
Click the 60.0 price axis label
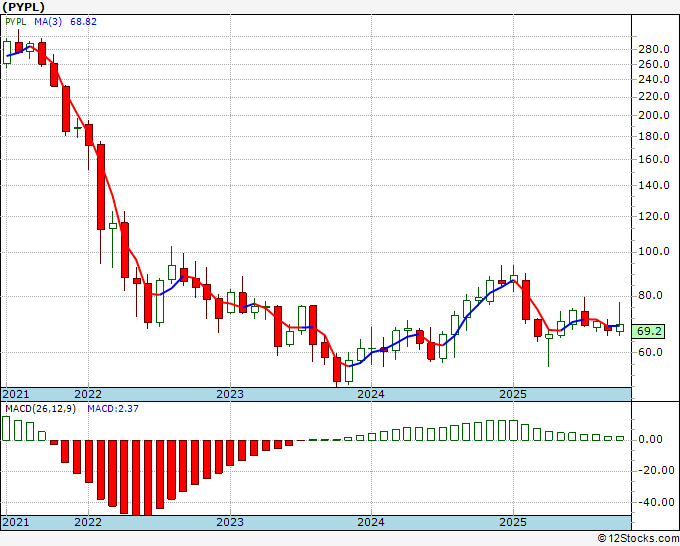(651, 352)
